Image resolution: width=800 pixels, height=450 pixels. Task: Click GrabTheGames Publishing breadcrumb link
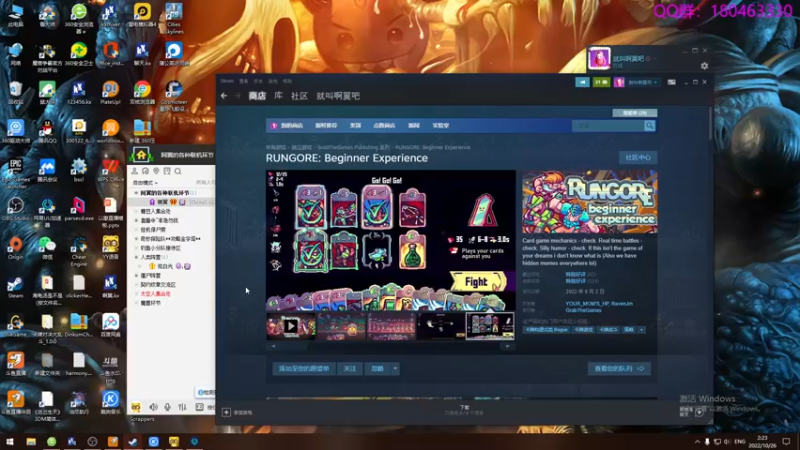click(353, 147)
